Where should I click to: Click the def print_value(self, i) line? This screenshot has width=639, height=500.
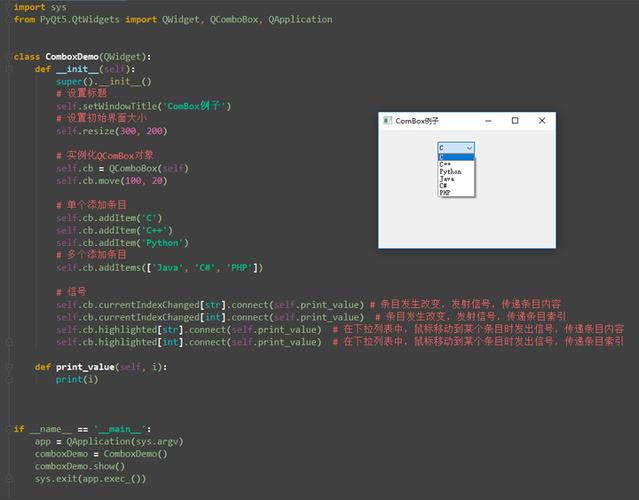click(x=101, y=367)
